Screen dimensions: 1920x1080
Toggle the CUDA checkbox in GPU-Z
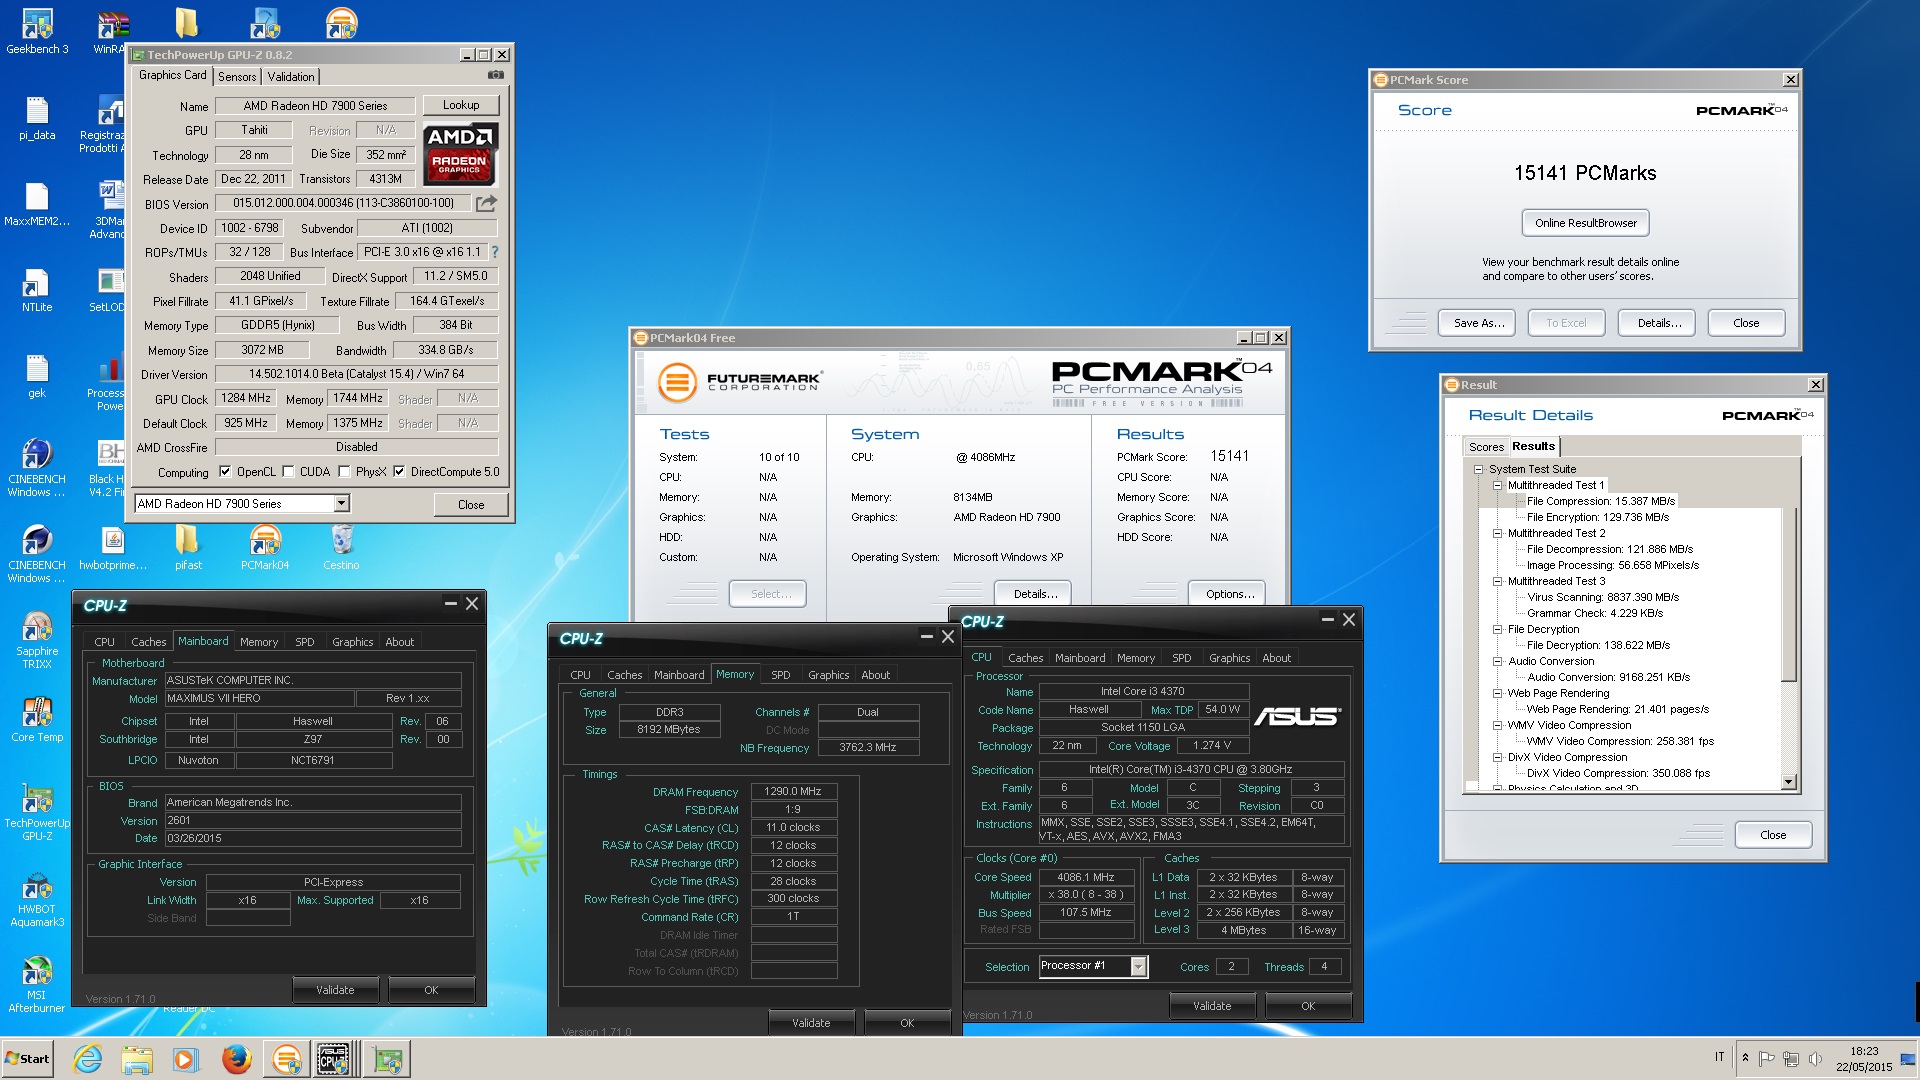289,472
